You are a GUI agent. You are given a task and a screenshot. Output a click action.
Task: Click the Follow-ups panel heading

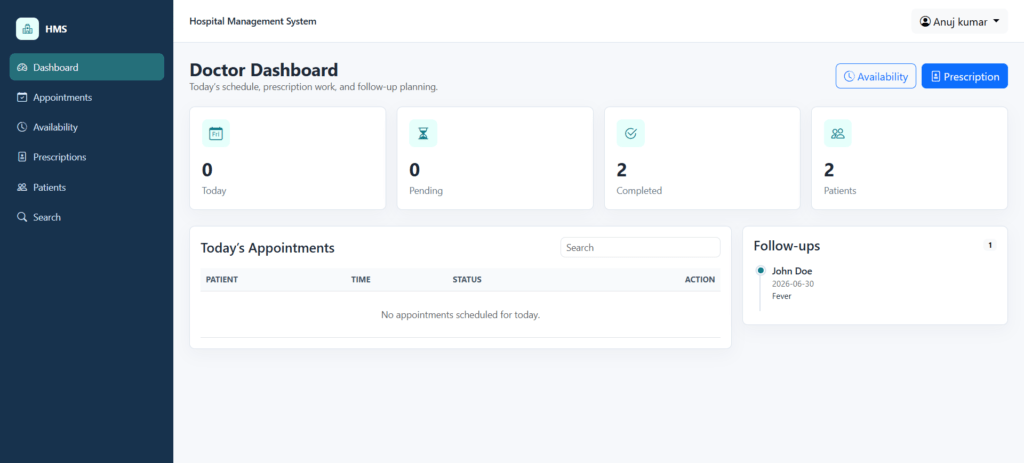tap(787, 246)
